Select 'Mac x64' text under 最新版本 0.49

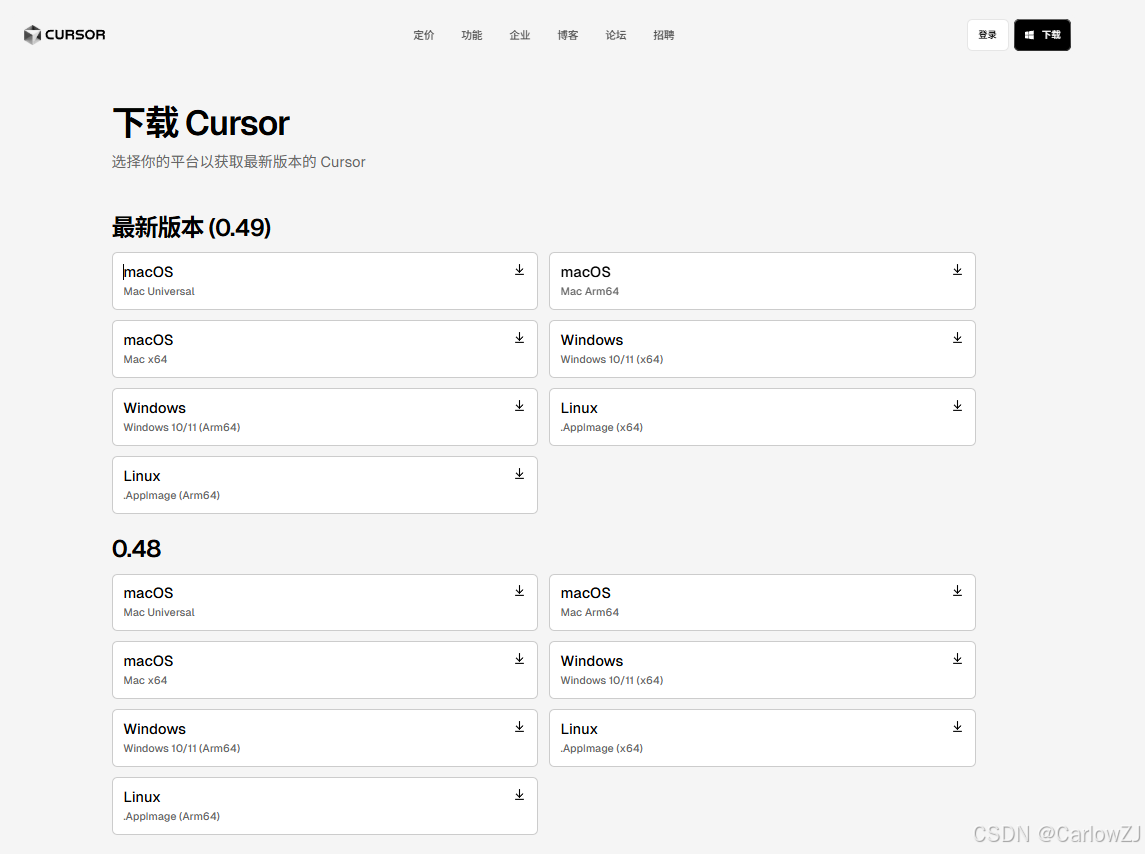click(x=145, y=359)
